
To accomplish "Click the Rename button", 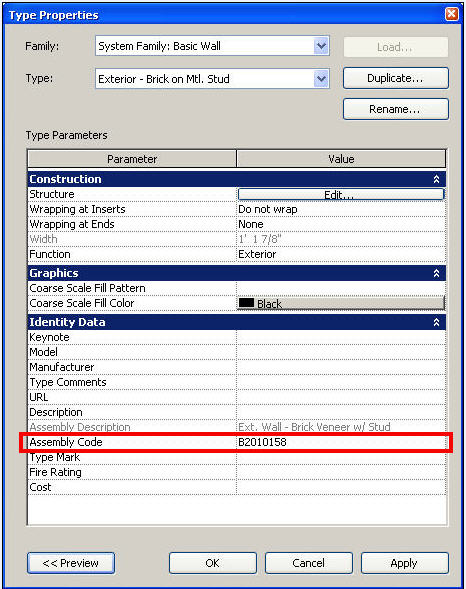I will click(396, 109).
